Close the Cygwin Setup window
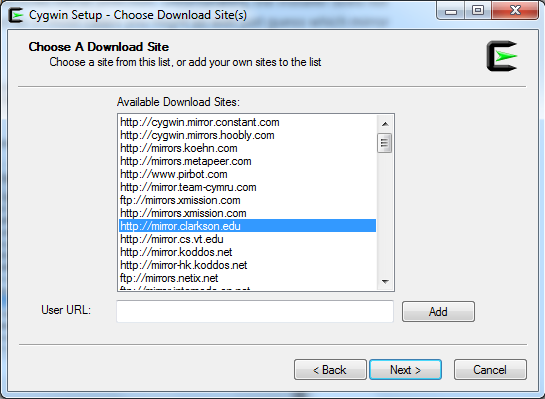The height and width of the screenshot is (399, 545). point(515,11)
